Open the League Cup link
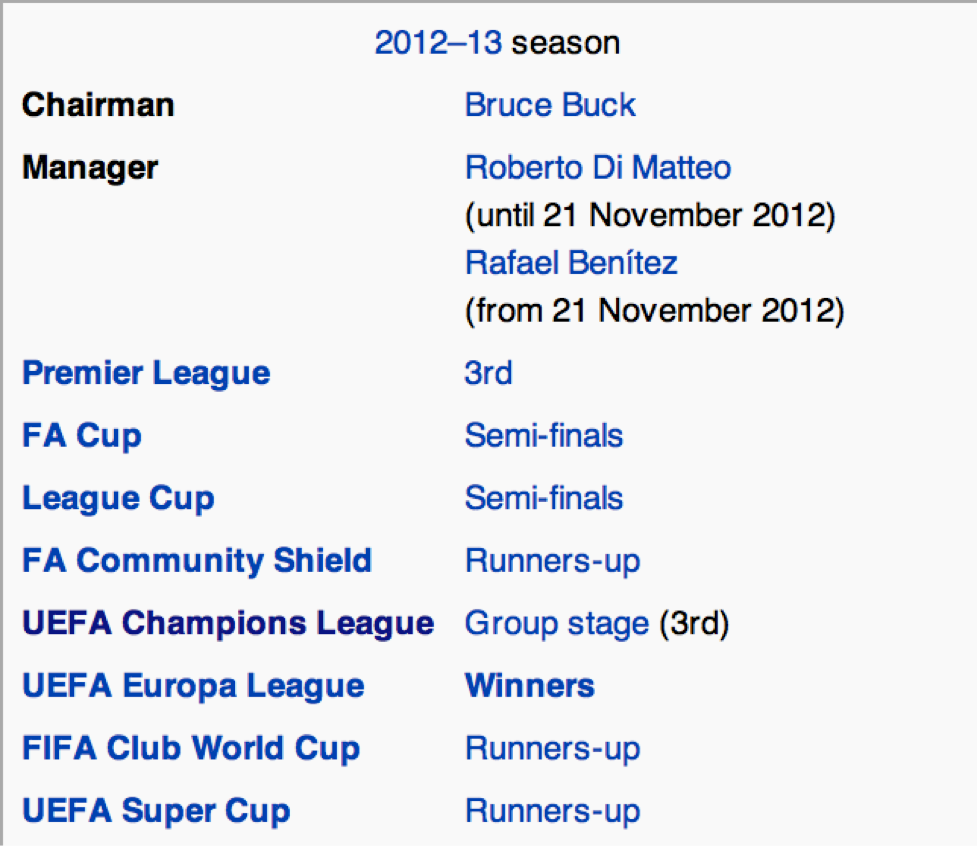This screenshot has width=978, height=846. click(119, 498)
